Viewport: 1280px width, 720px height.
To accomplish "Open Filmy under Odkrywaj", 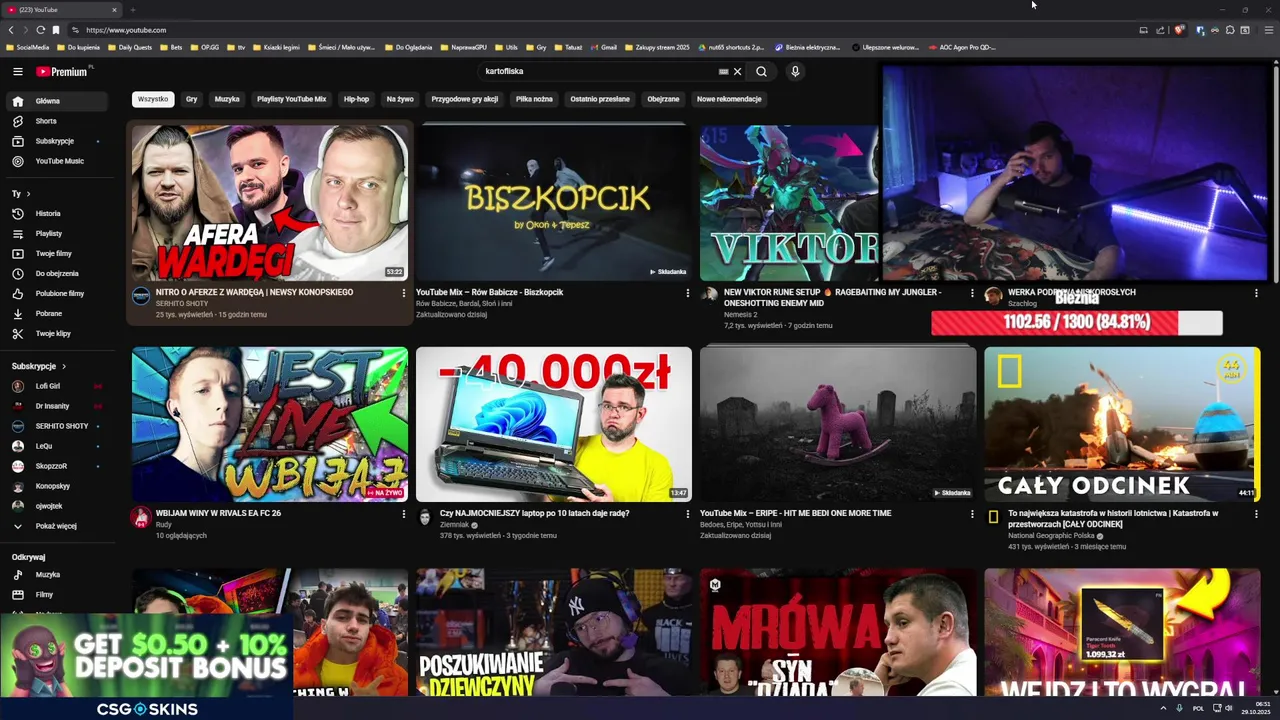I will [x=44, y=595].
